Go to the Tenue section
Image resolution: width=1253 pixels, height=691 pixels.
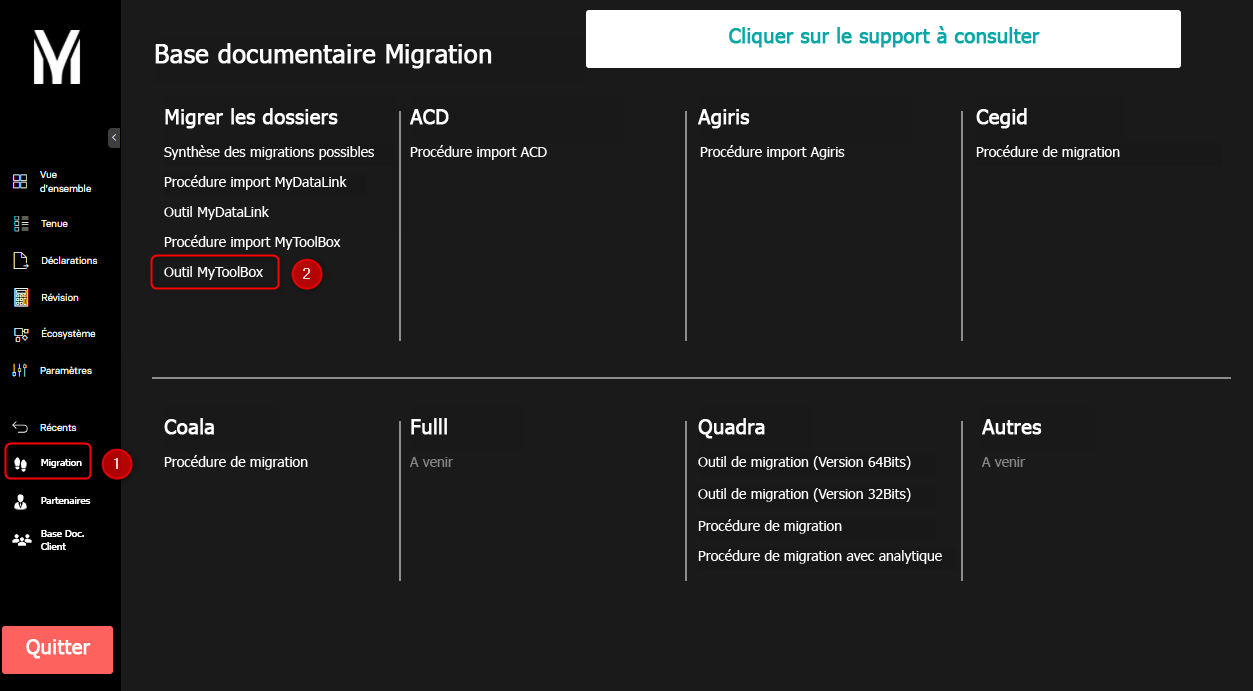coord(54,224)
